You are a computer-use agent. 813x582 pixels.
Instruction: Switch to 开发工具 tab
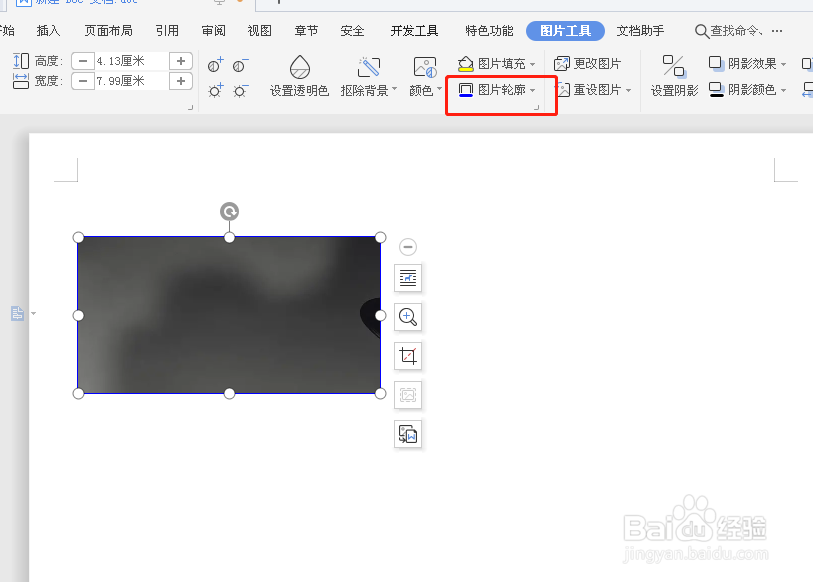click(x=414, y=31)
